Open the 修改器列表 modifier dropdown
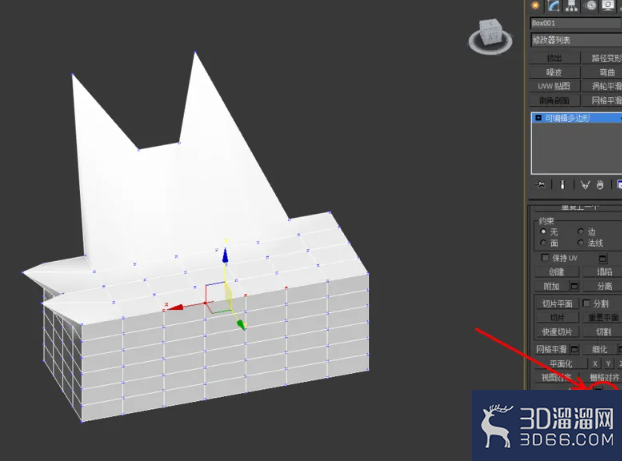This screenshot has height=461, width=622. click(x=576, y=40)
